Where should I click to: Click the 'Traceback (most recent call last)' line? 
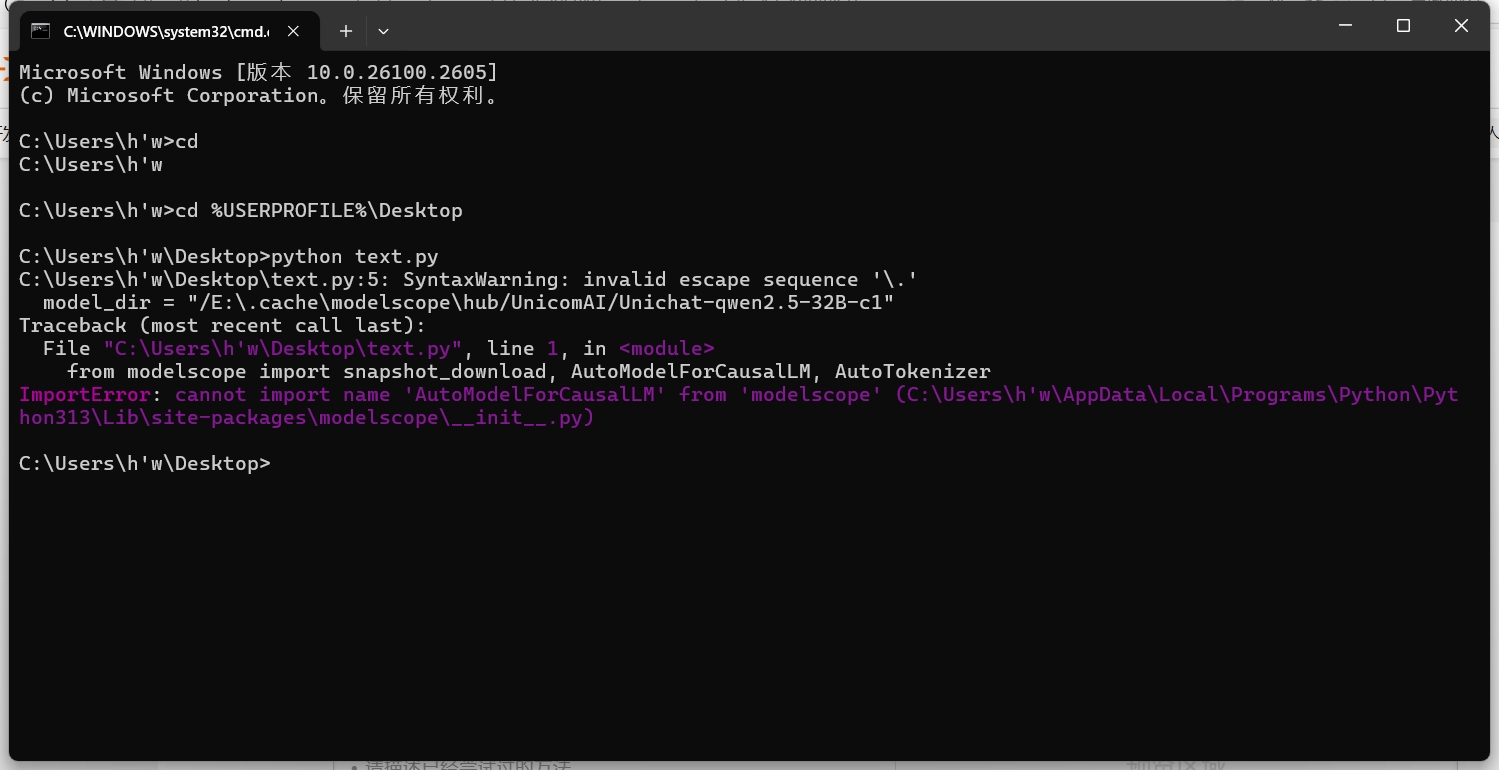tap(223, 325)
